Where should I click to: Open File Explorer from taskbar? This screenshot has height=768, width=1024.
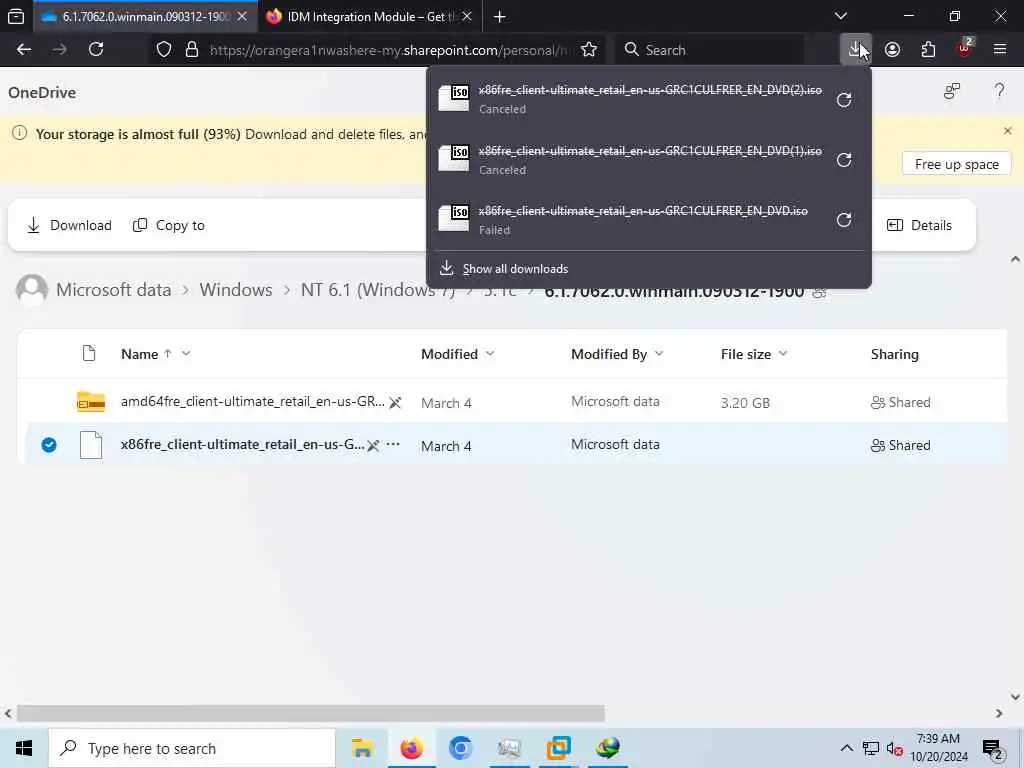click(x=362, y=748)
